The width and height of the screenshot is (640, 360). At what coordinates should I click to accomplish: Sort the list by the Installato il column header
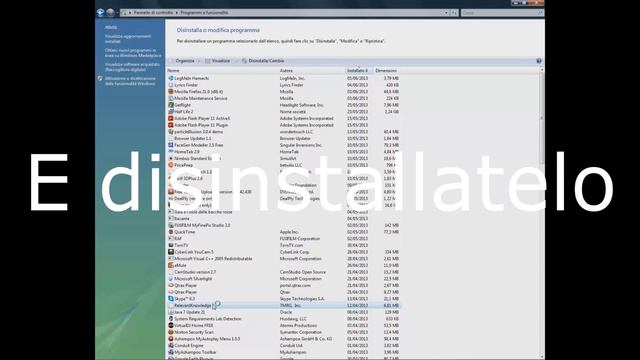click(x=359, y=71)
